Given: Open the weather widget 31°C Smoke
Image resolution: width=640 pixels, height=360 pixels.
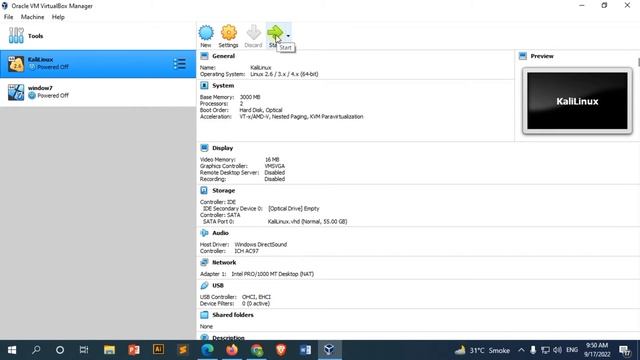Looking at the screenshot, I should tap(483, 350).
